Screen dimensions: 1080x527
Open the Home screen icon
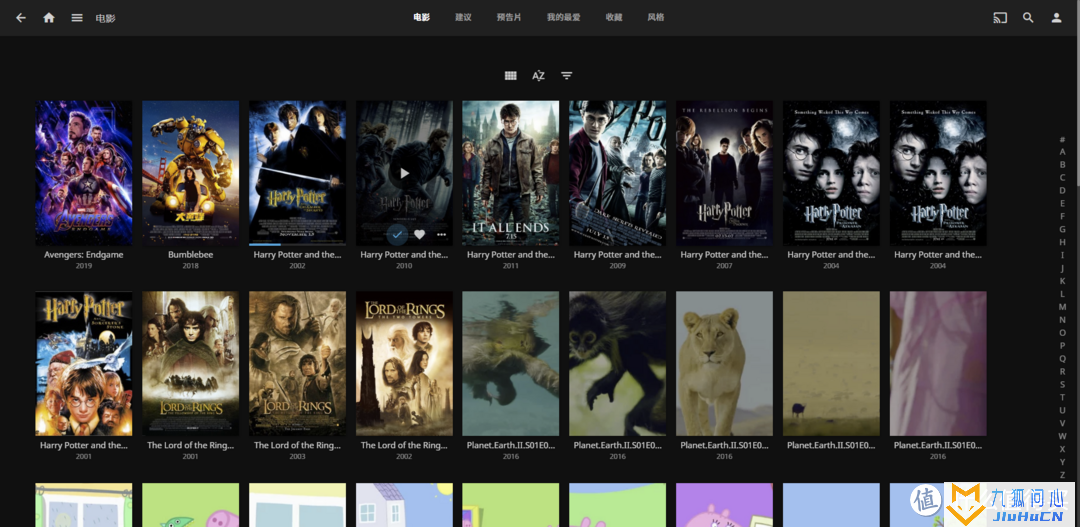point(49,18)
